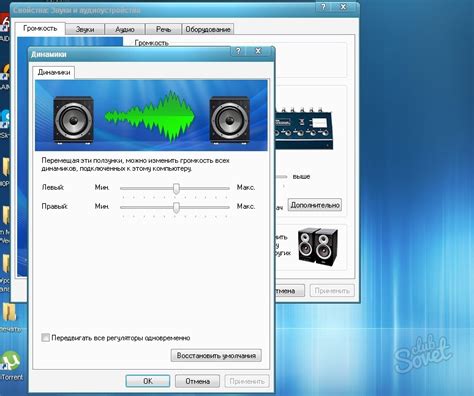The image size is (474, 396).
Task: Click the 'выше' label in background window
Action: [301, 176]
